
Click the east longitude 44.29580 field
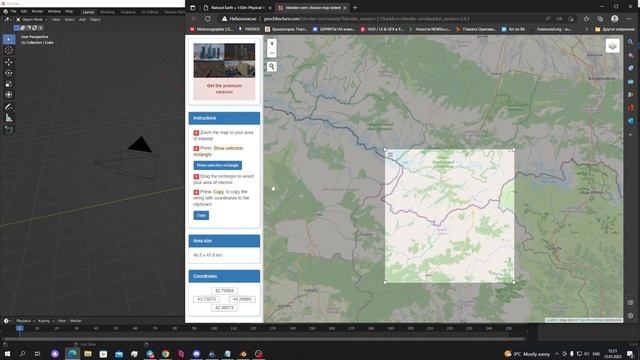(242, 299)
